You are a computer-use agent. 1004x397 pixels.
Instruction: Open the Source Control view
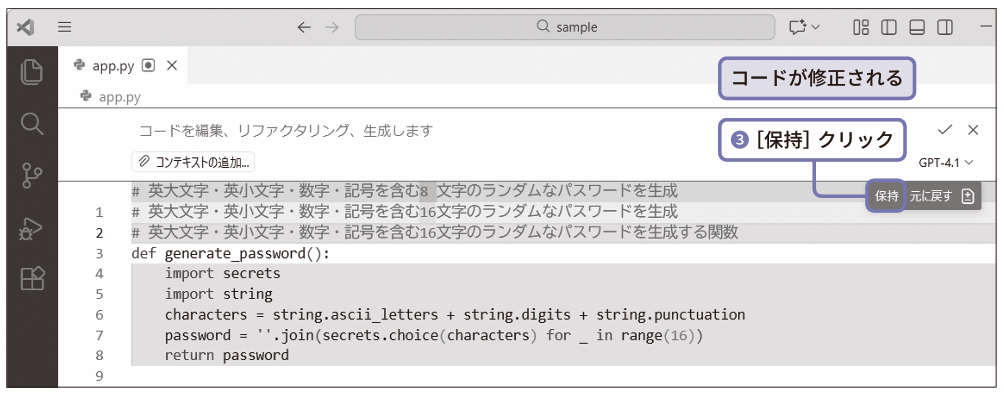click(31, 175)
